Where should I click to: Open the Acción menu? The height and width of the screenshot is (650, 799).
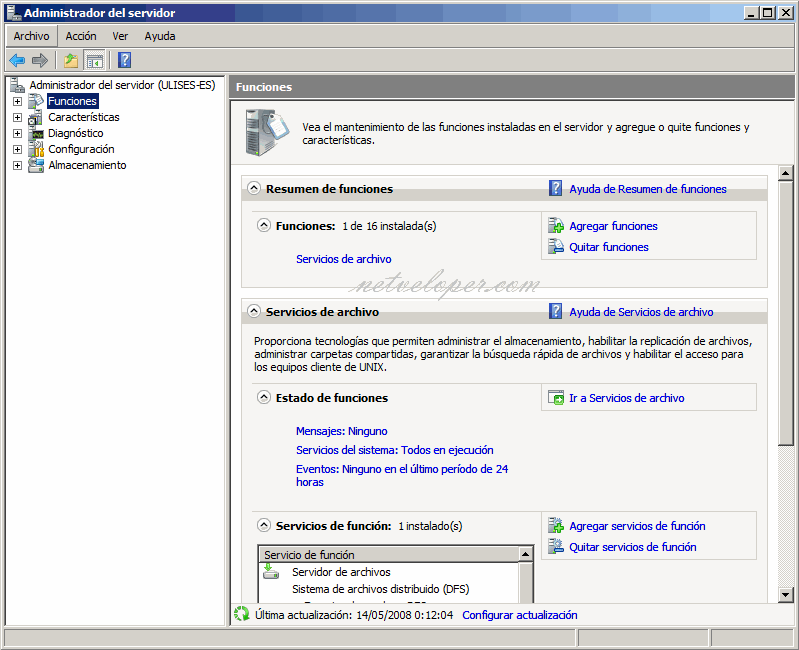[x=81, y=36]
